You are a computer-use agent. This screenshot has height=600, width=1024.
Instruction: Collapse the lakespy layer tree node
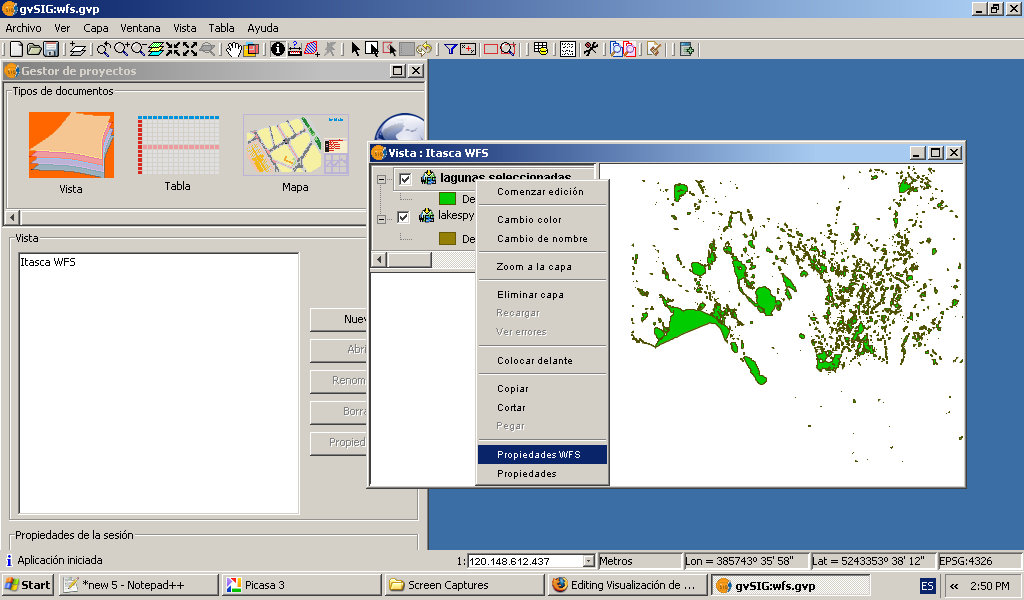(x=381, y=217)
